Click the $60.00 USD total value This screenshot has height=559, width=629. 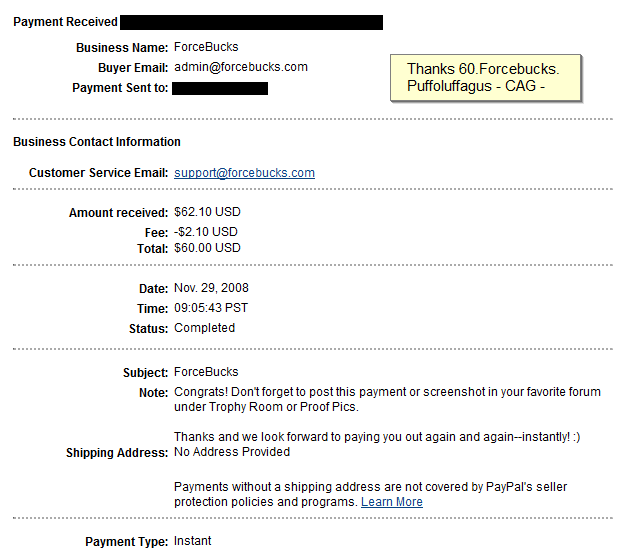tap(207, 248)
